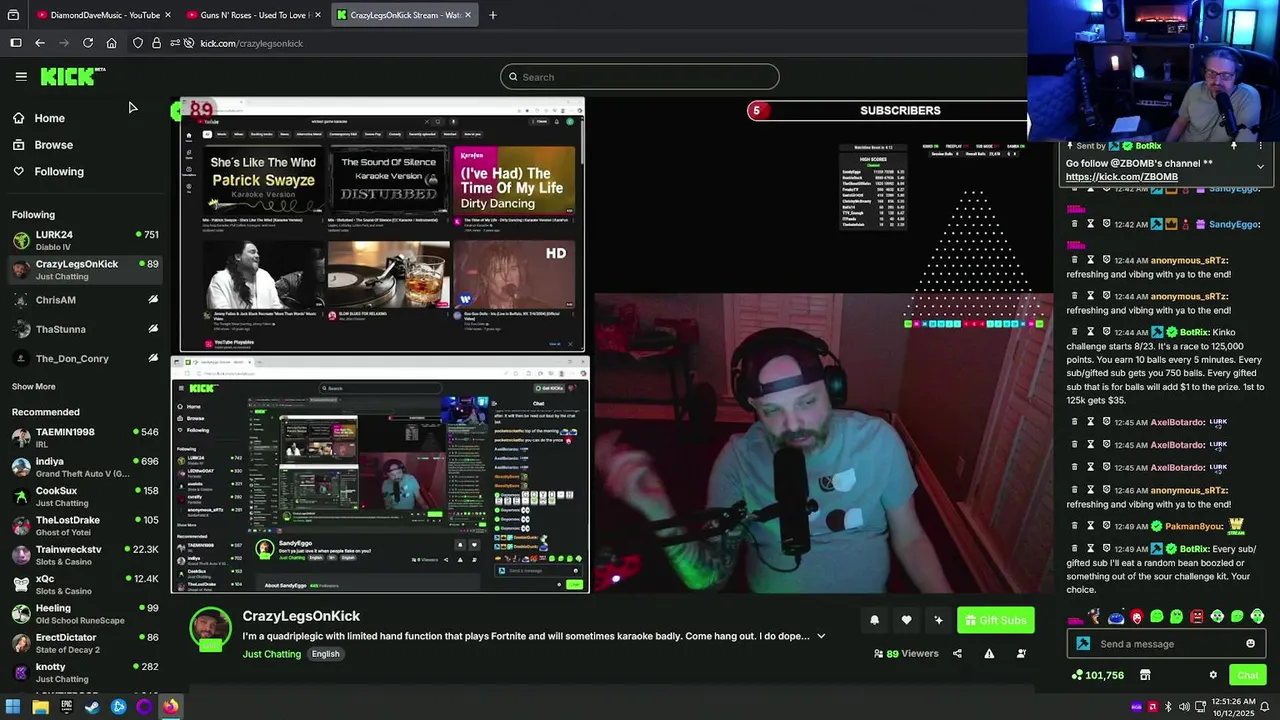The image size is (1280, 720).
Task: Click the Send a message chat field
Action: pyautogui.click(x=1166, y=644)
